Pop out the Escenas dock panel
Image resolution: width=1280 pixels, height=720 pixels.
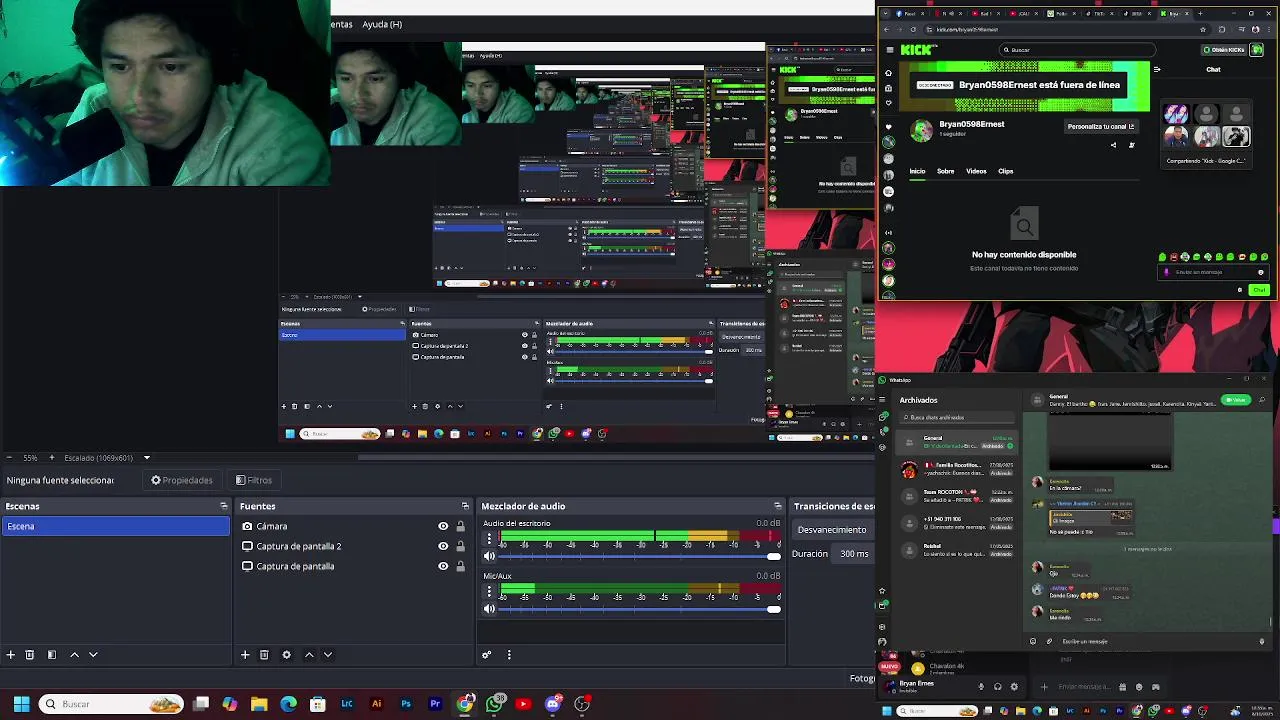[224, 506]
